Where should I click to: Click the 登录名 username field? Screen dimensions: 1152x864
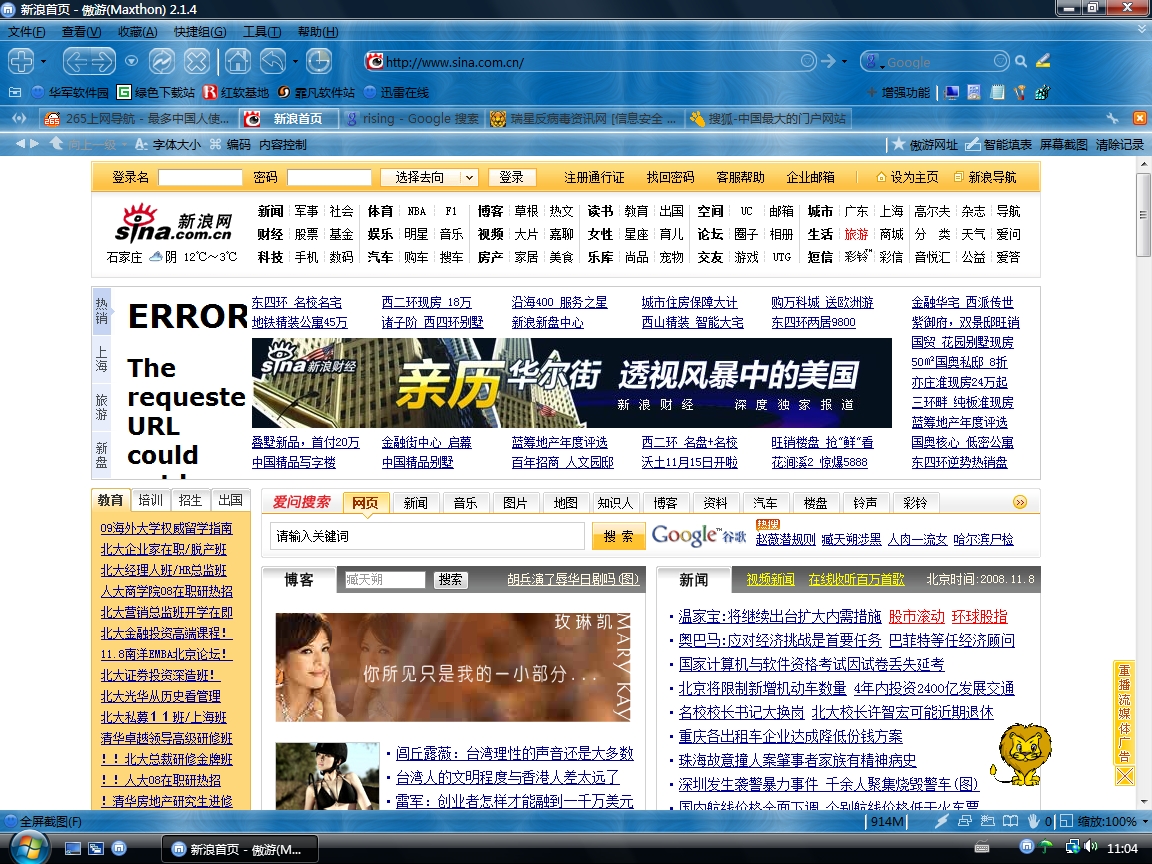click(x=200, y=177)
